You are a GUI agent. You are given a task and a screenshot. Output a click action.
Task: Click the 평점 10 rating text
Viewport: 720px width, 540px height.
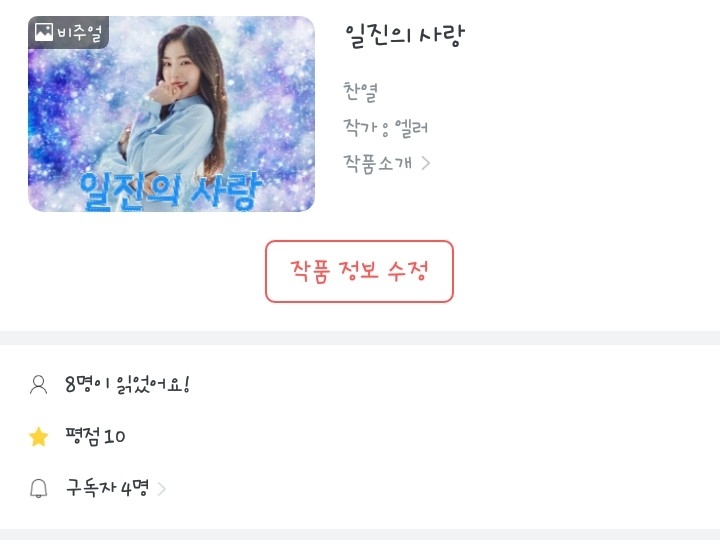(x=95, y=436)
